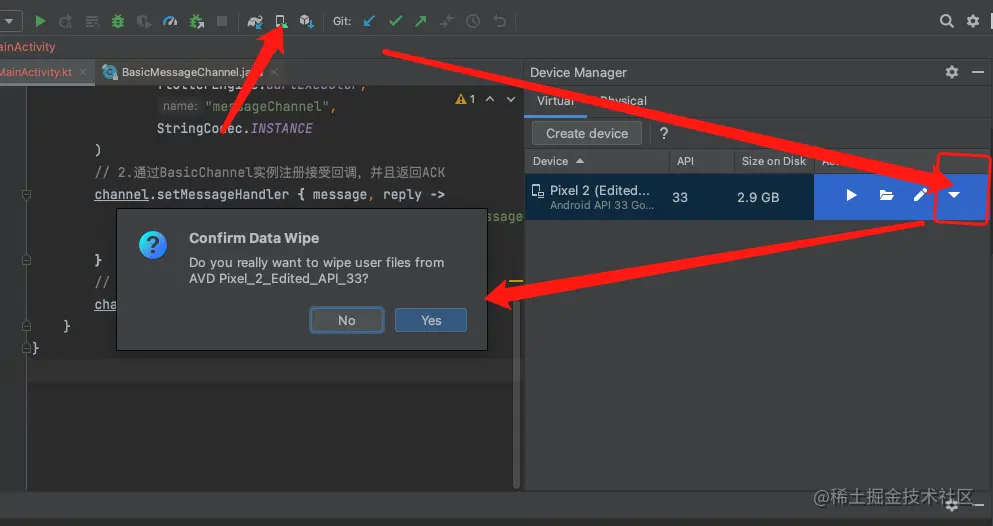Run app with coverage icon
The width and height of the screenshot is (993, 526).
pos(144,22)
